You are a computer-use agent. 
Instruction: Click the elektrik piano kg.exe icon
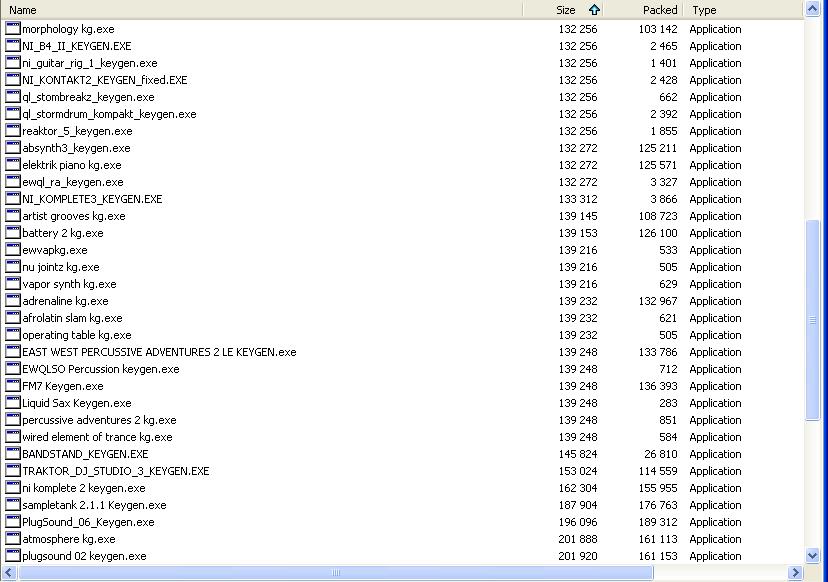(x=13, y=164)
